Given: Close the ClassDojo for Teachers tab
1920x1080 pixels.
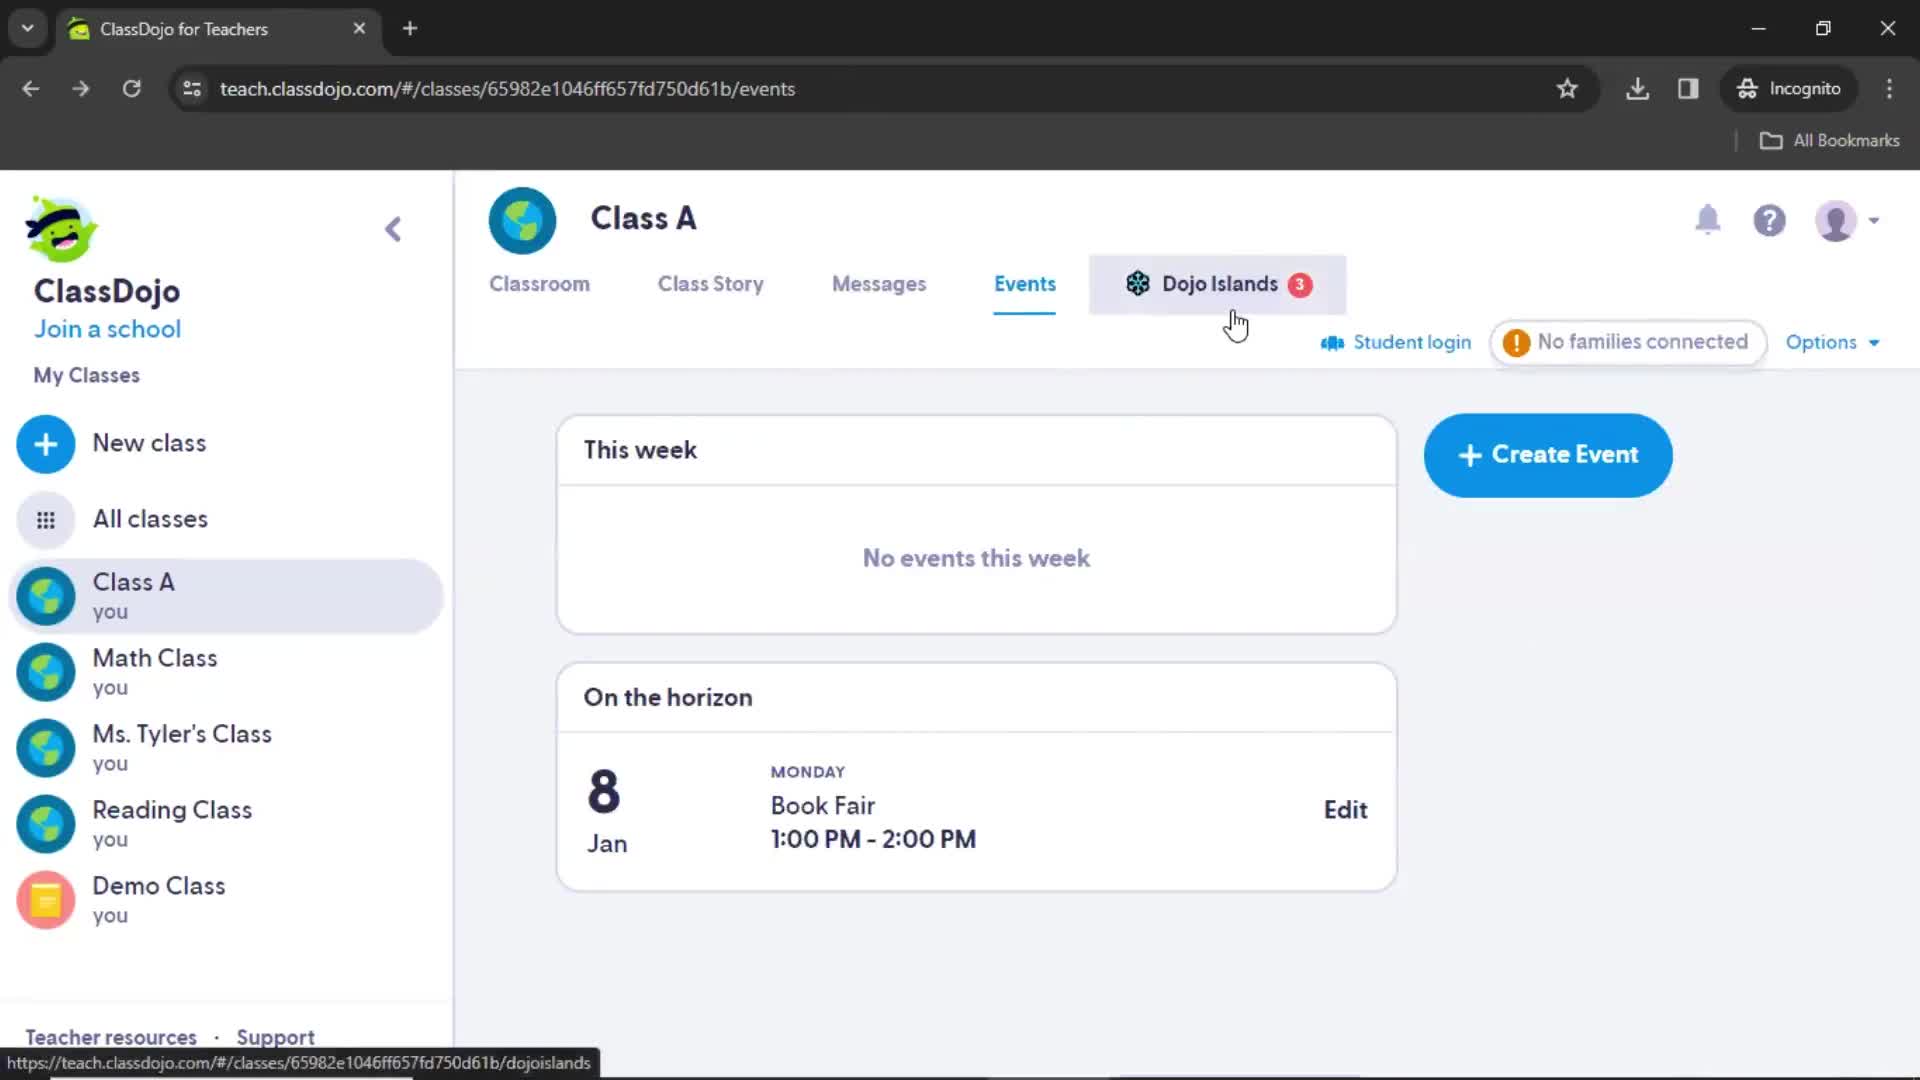Looking at the screenshot, I should coord(359,29).
